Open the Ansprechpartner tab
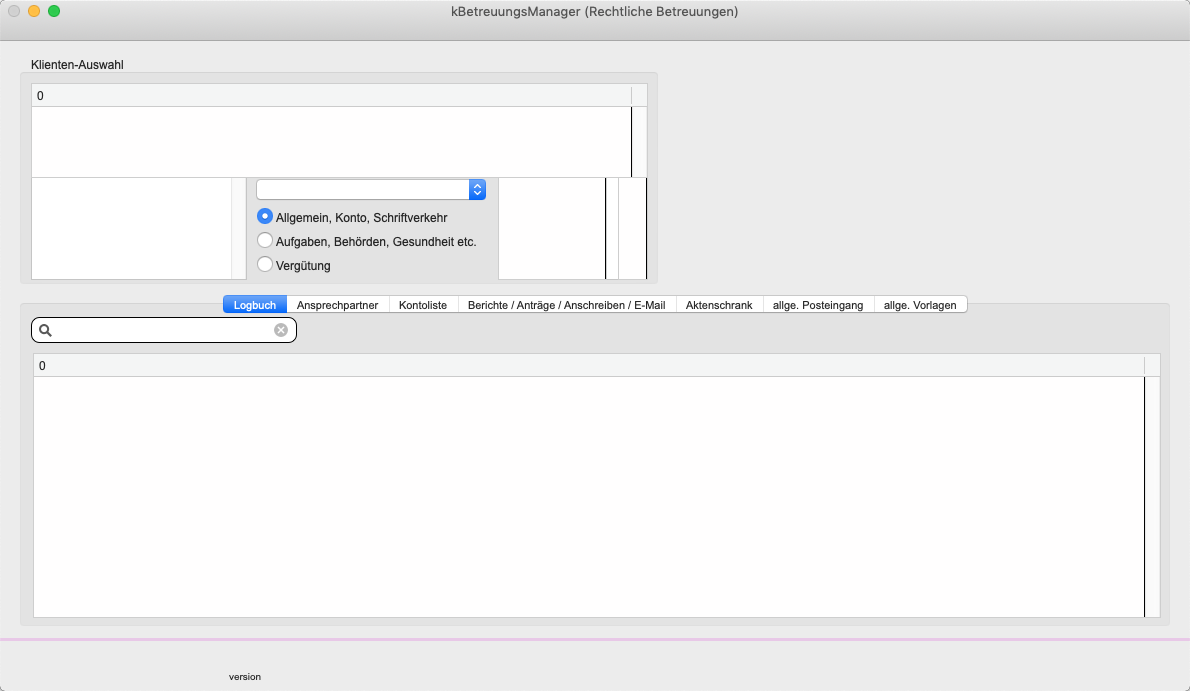This screenshot has height=691, width=1190. (338, 304)
